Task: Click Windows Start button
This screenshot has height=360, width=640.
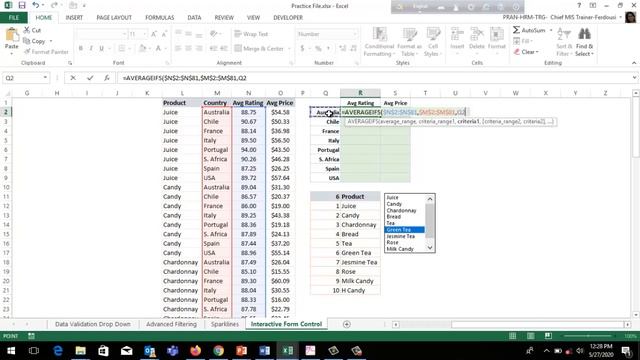Action: tap(11, 351)
